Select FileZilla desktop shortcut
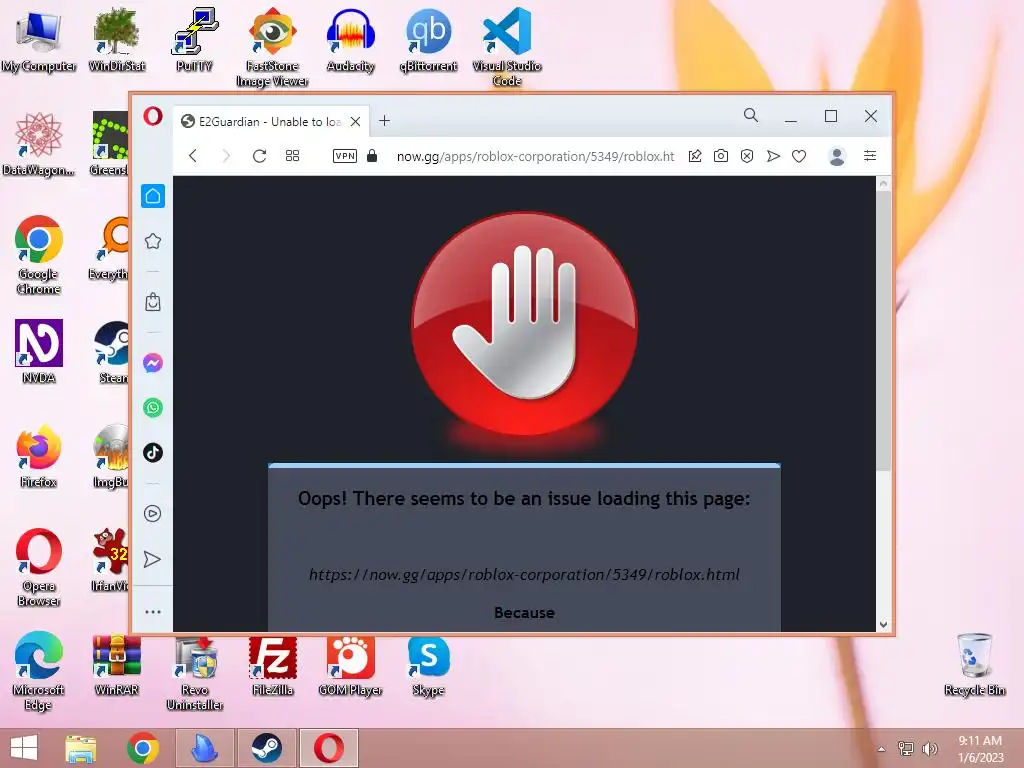 tap(272, 665)
